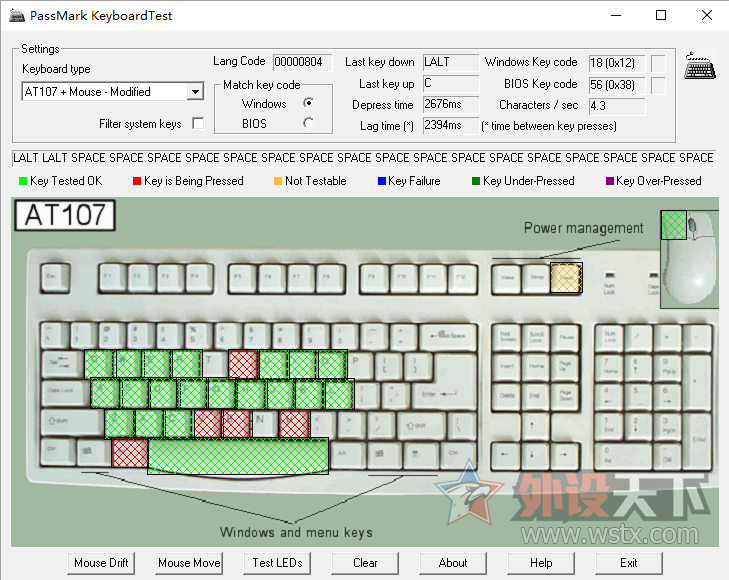Click the Pause key
Viewport: 729px width, 580px height.
(565, 337)
